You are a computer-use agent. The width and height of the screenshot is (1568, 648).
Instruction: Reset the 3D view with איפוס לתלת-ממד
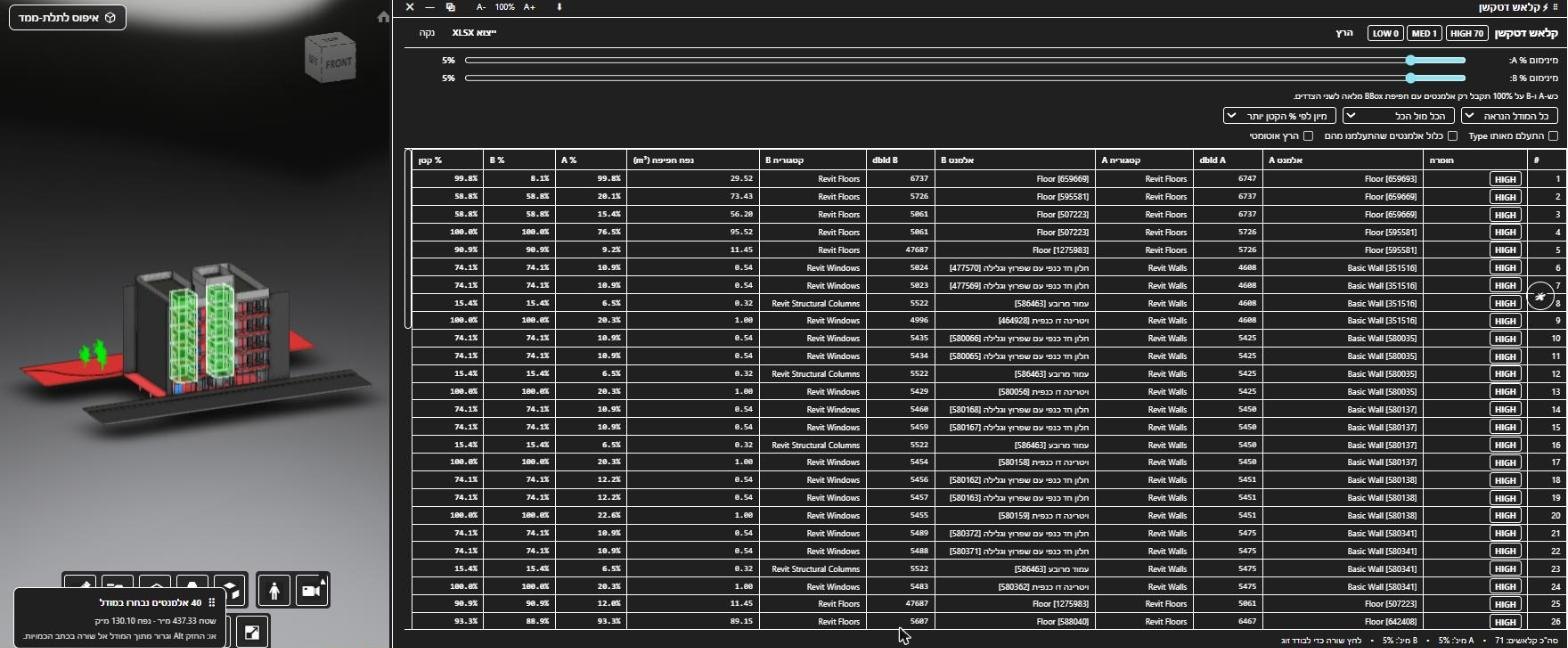68,18
